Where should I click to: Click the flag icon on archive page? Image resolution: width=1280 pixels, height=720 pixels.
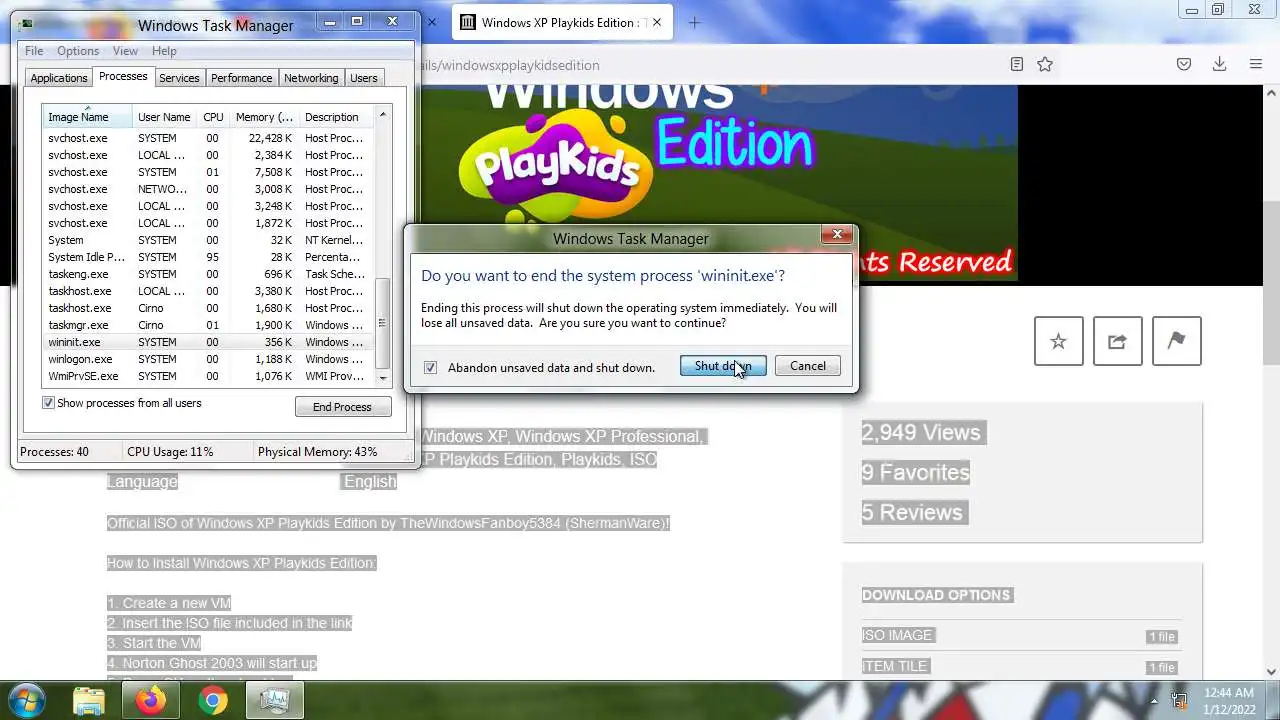click(x=1176, y=341)
